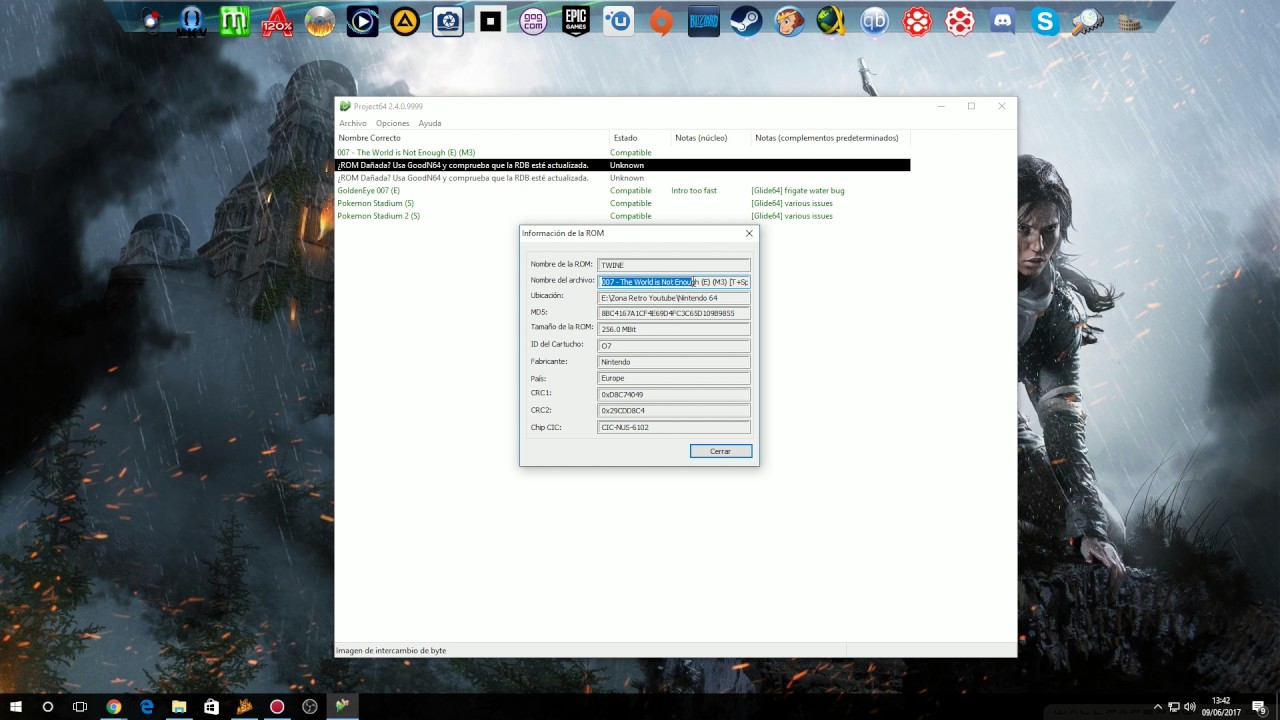Open Alcohol 120% from the dock
The image size is (1280, 720).
coord(277,21)
